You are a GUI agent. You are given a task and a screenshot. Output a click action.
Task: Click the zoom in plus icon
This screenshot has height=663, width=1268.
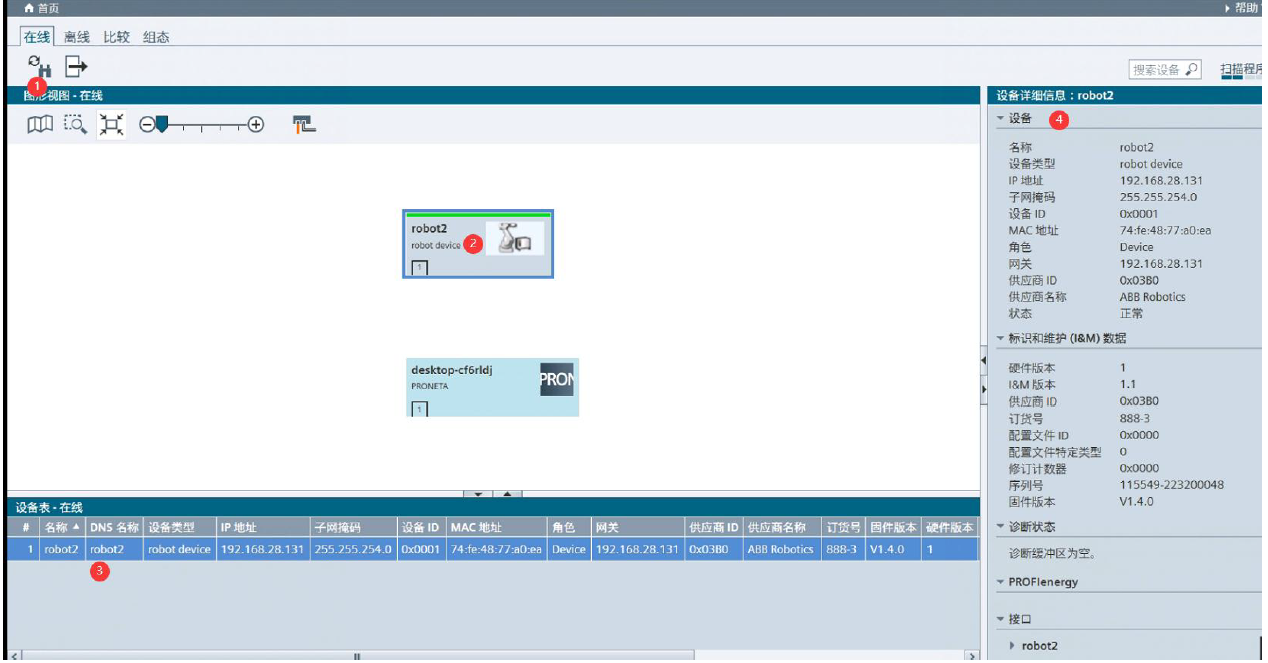point(256,125)
